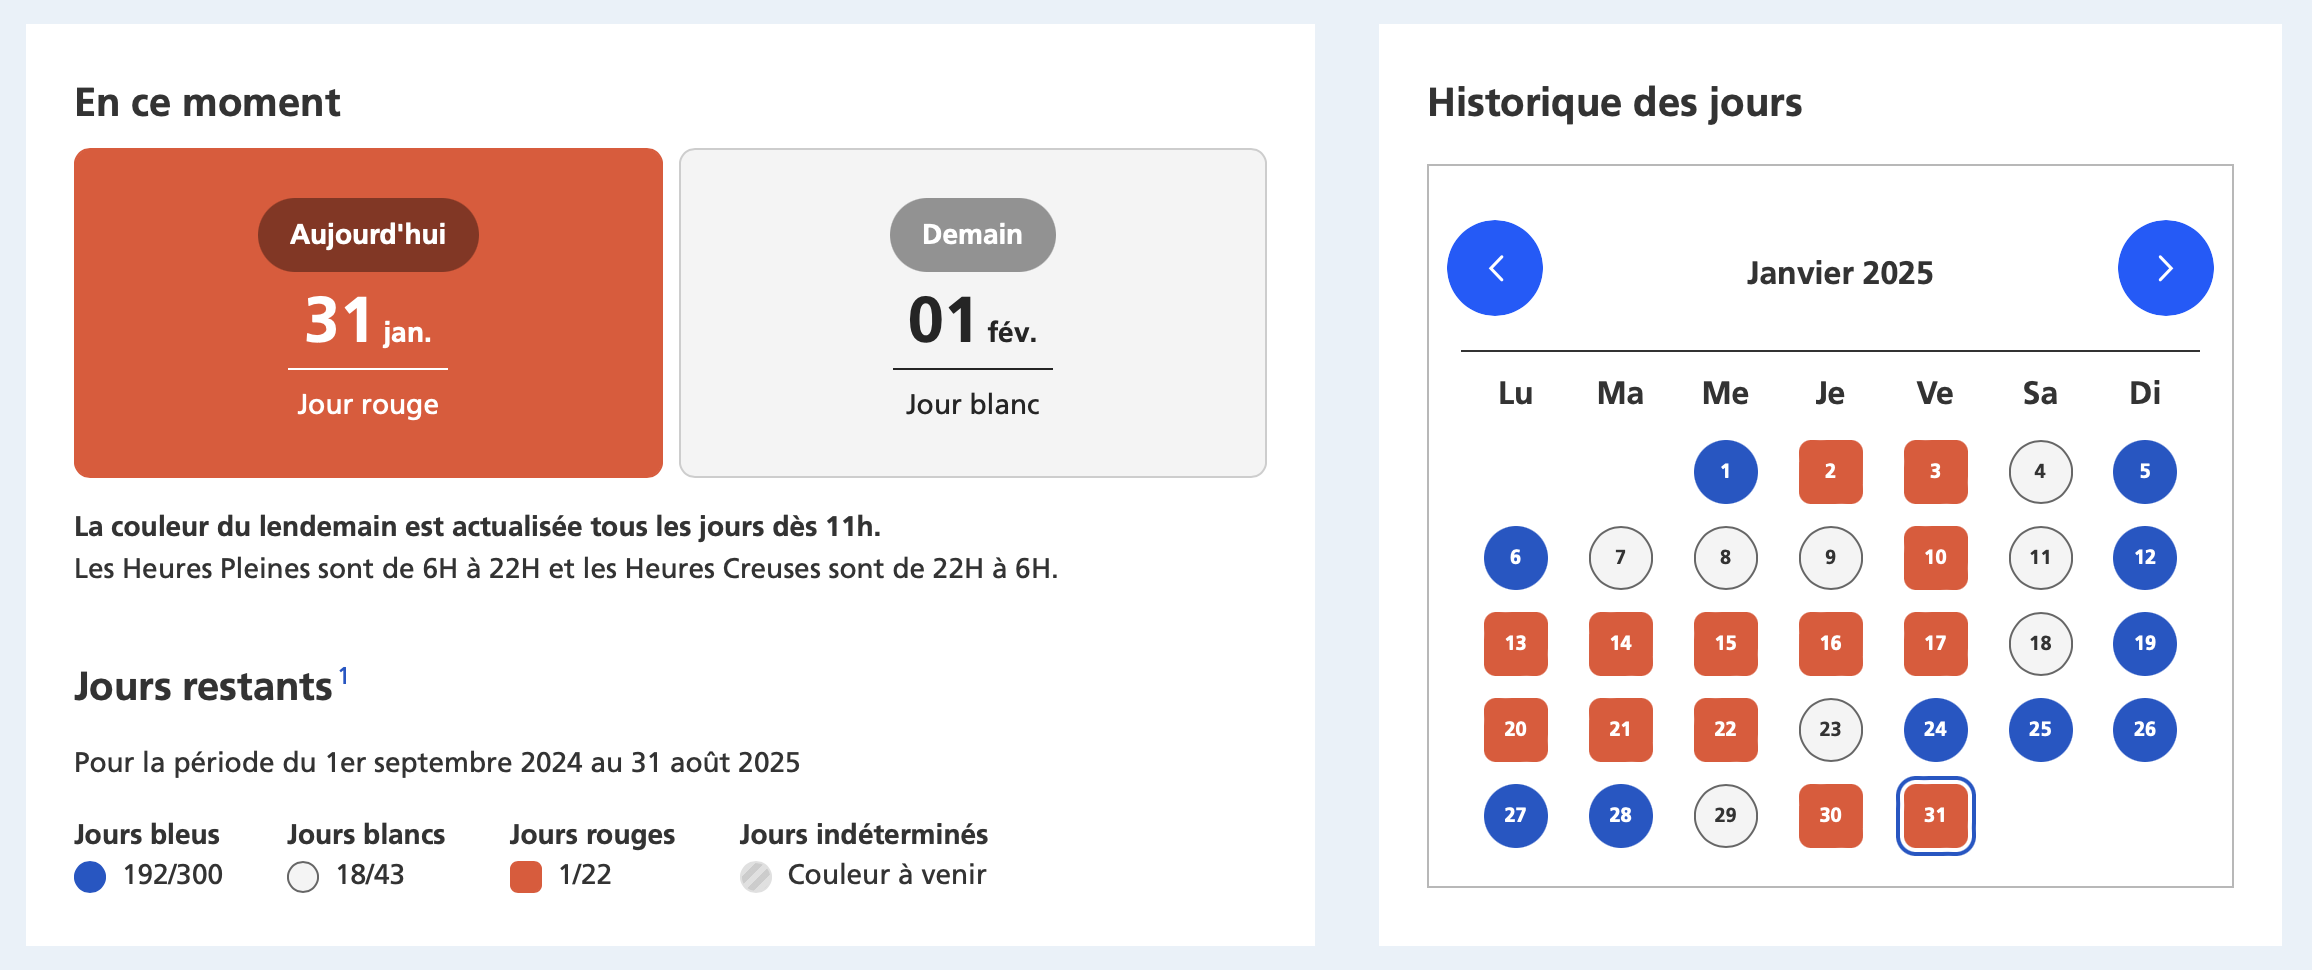Select the red day 10 in the calendar
2312x970 pixels.
(x=1934, y=557)
